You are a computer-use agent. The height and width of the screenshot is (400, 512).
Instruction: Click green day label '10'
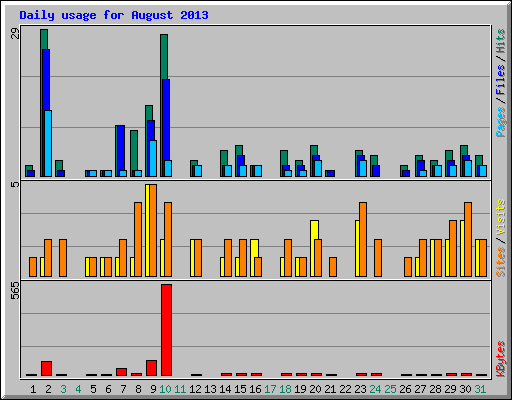165,389
